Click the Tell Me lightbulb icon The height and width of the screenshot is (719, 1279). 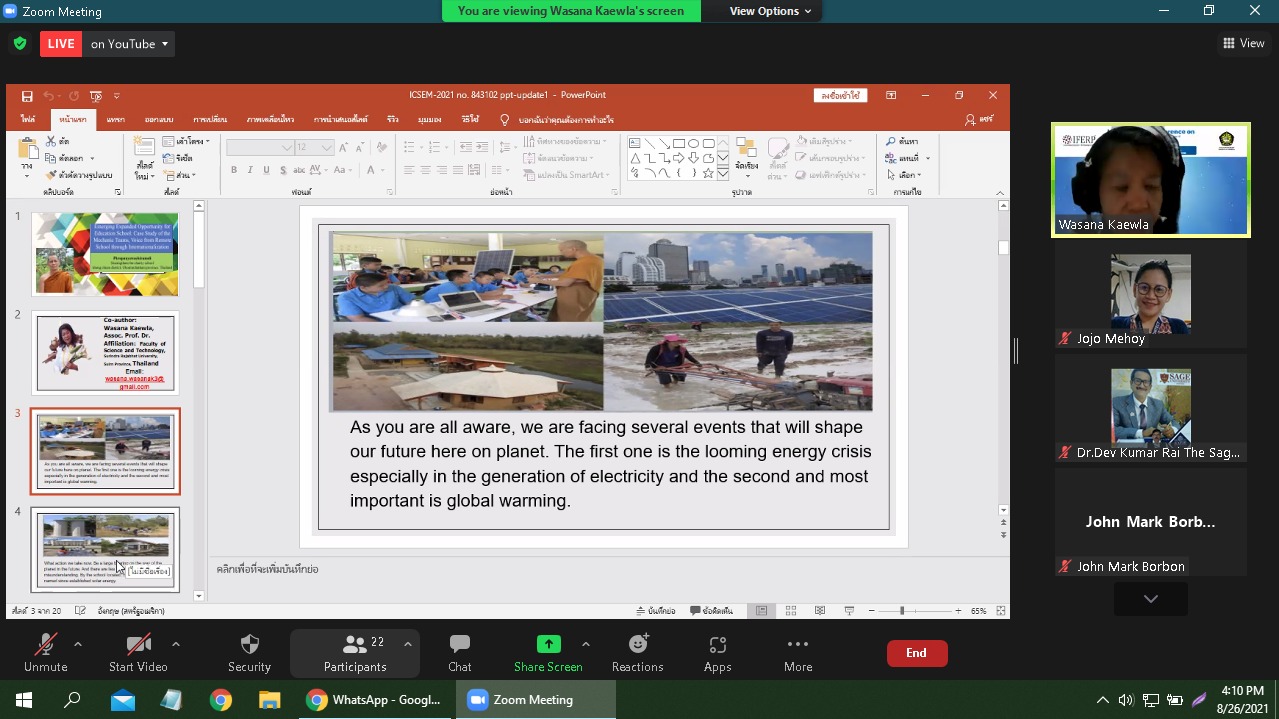[x=504, y=120]
